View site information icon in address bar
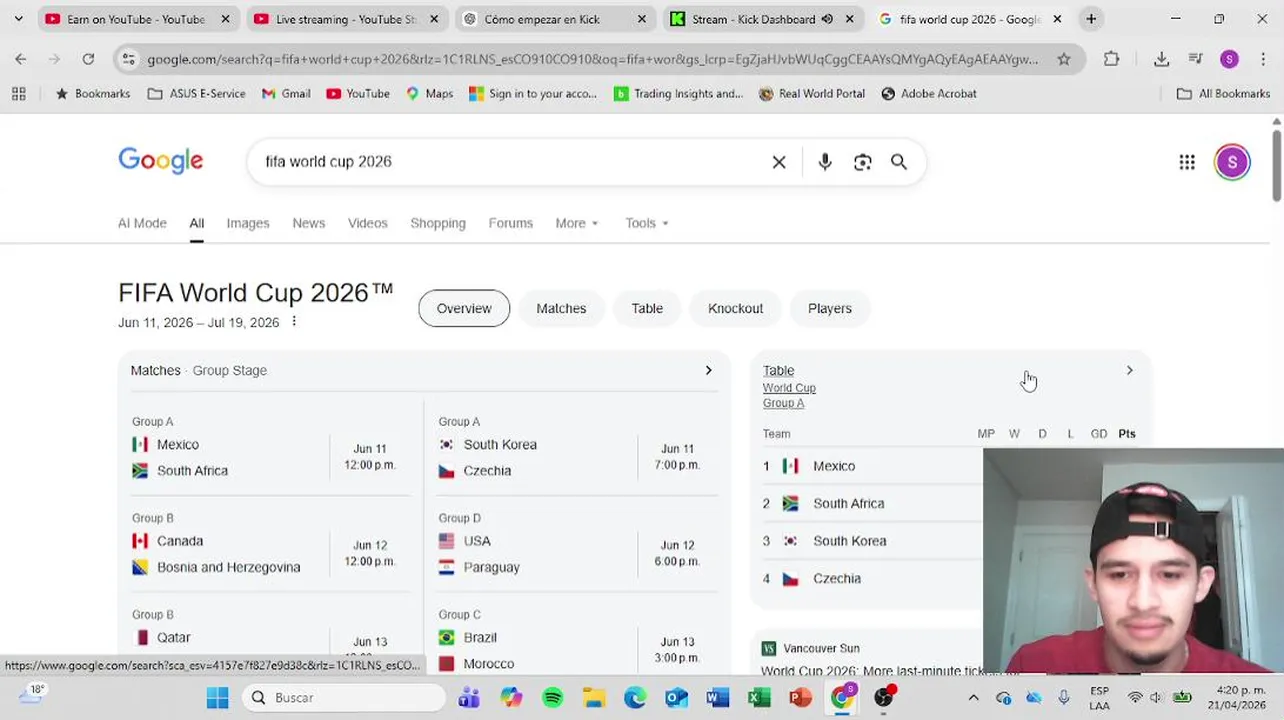The height and width of the screenshot is (720, 1284). coord(128,59)
